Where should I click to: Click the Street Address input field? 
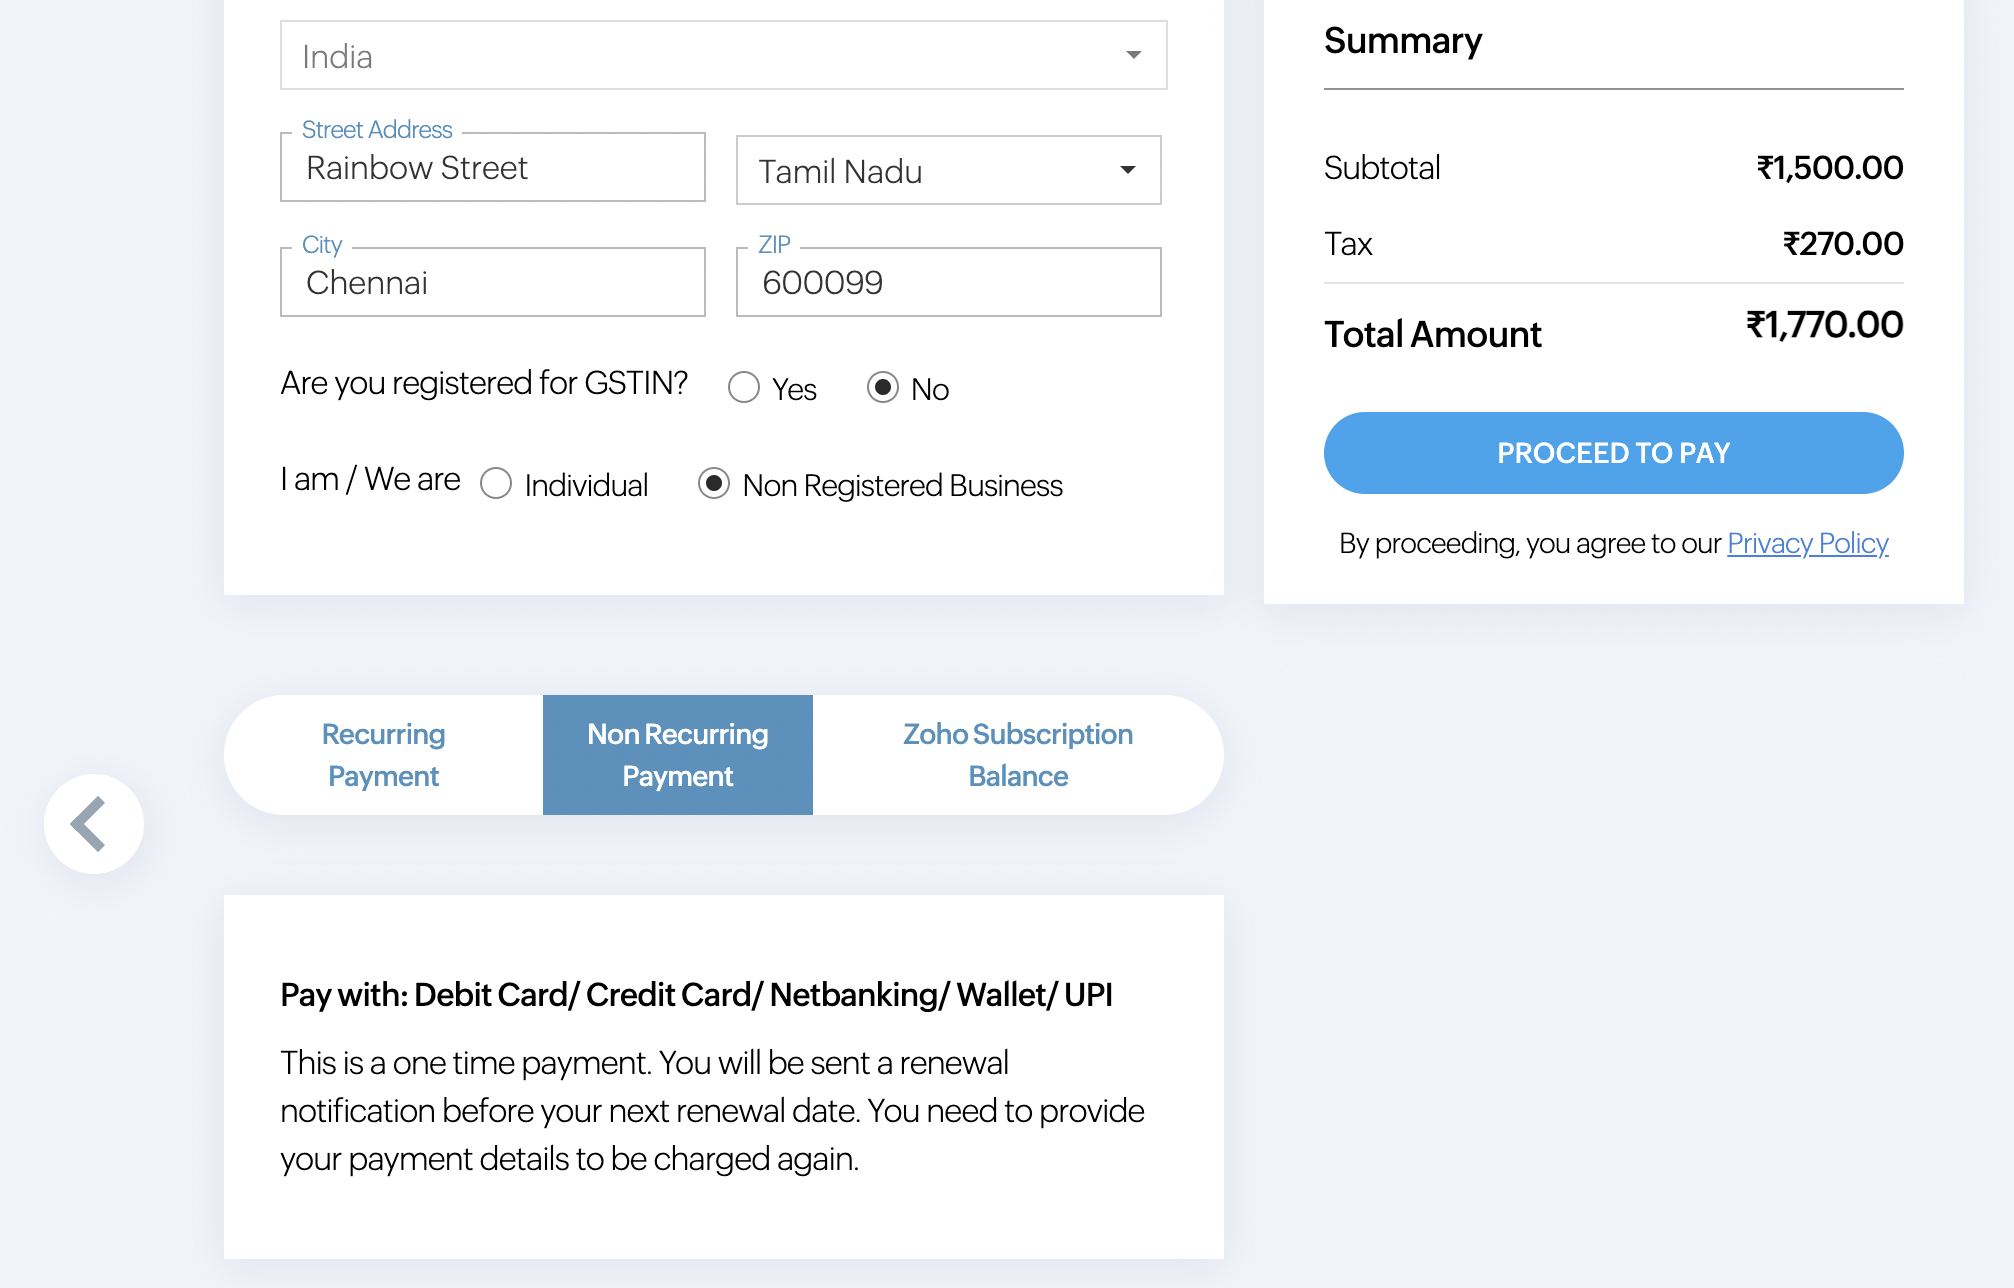pos(493,166)
